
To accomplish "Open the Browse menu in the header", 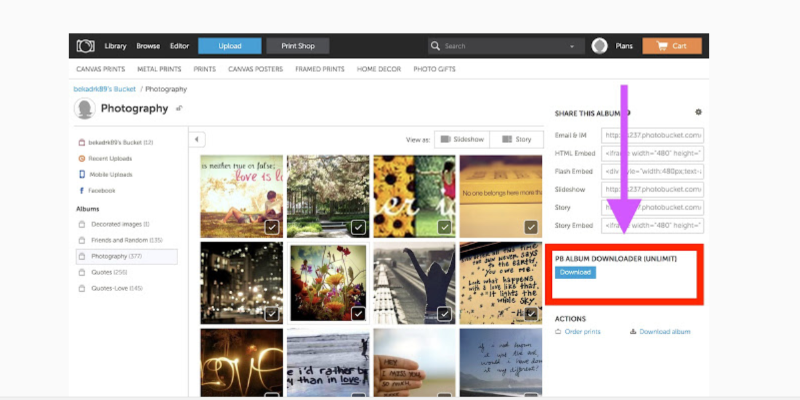I will [x=148, y=46].
